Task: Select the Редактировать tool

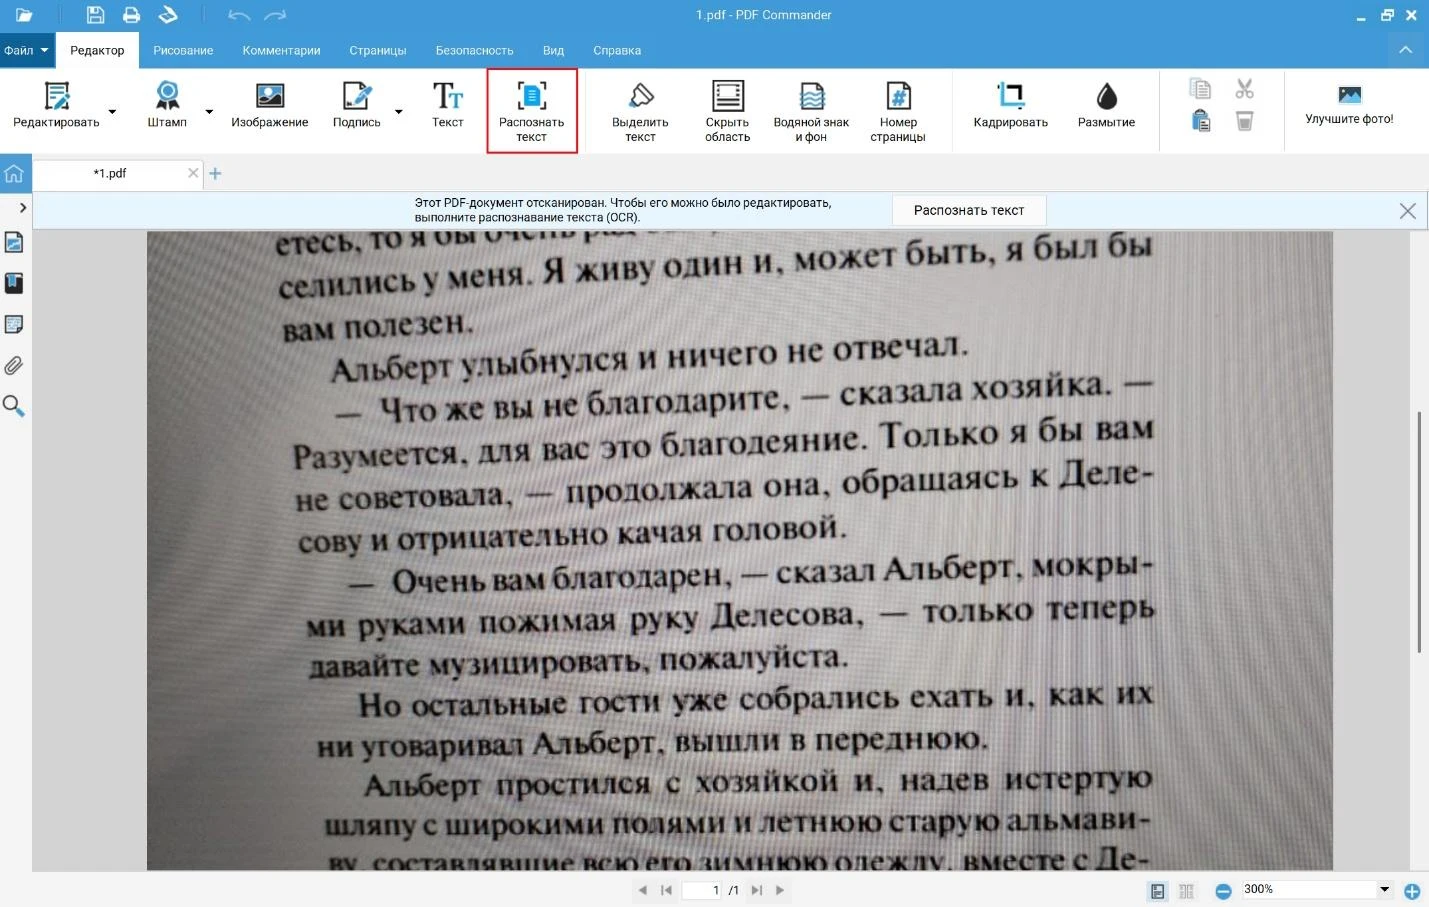Action: (x=56, y=105)
